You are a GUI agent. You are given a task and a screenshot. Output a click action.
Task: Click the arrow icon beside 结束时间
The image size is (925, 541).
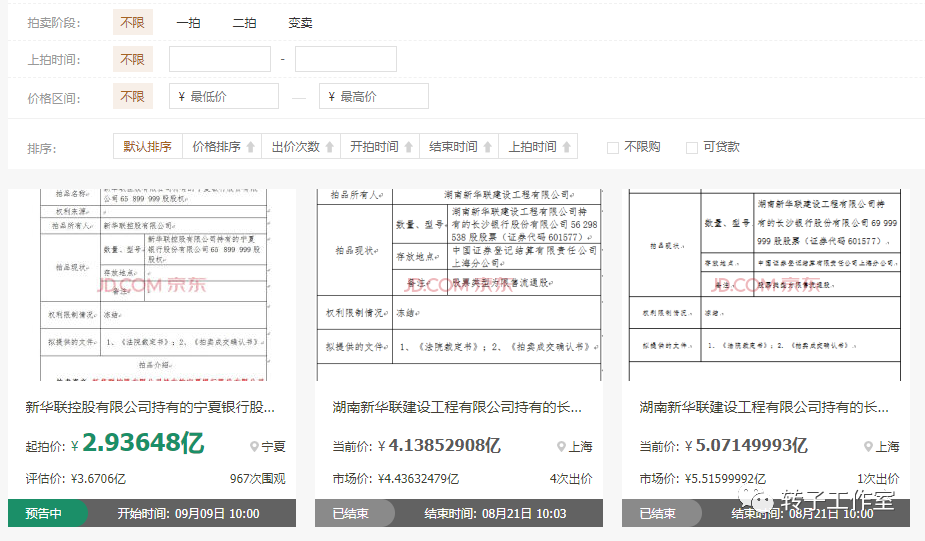[487, 147]
